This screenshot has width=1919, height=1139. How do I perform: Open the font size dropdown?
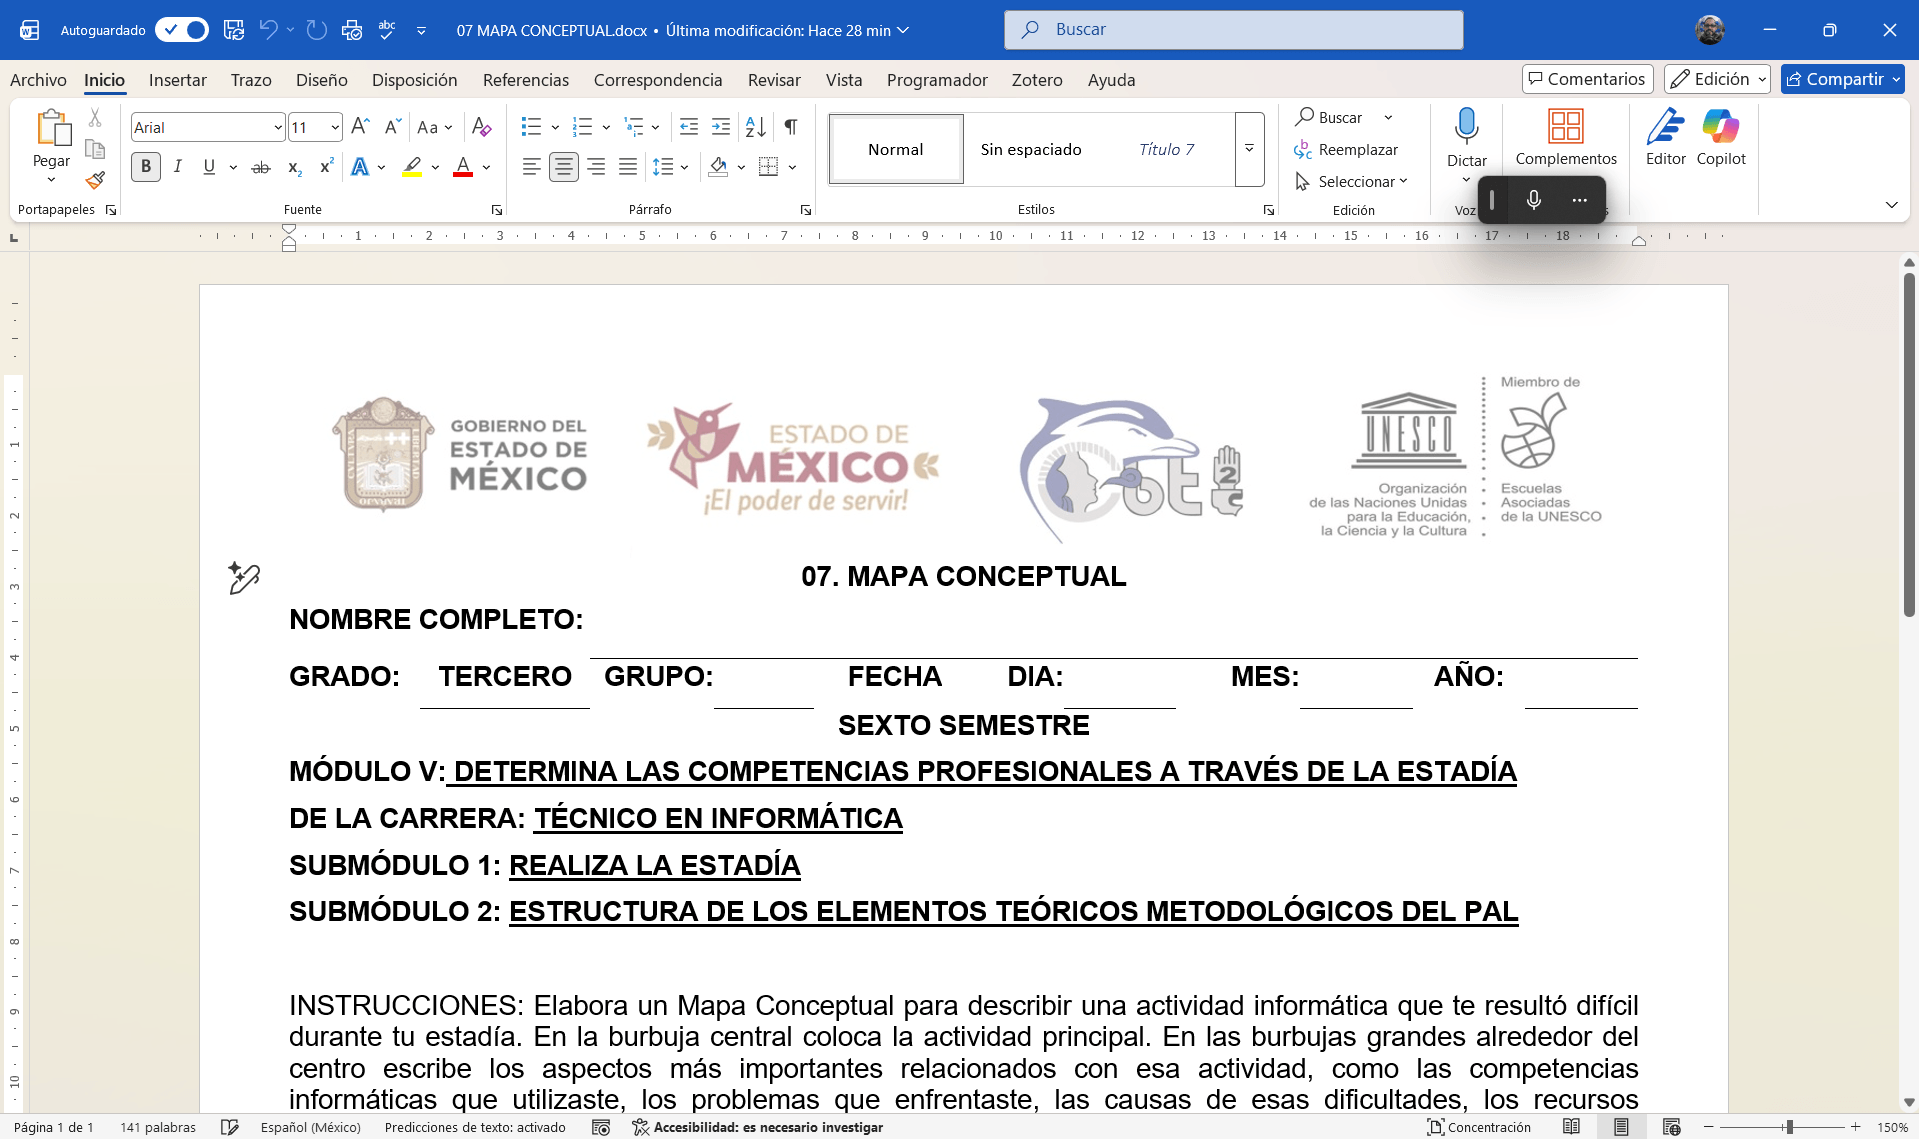point(333,127)
